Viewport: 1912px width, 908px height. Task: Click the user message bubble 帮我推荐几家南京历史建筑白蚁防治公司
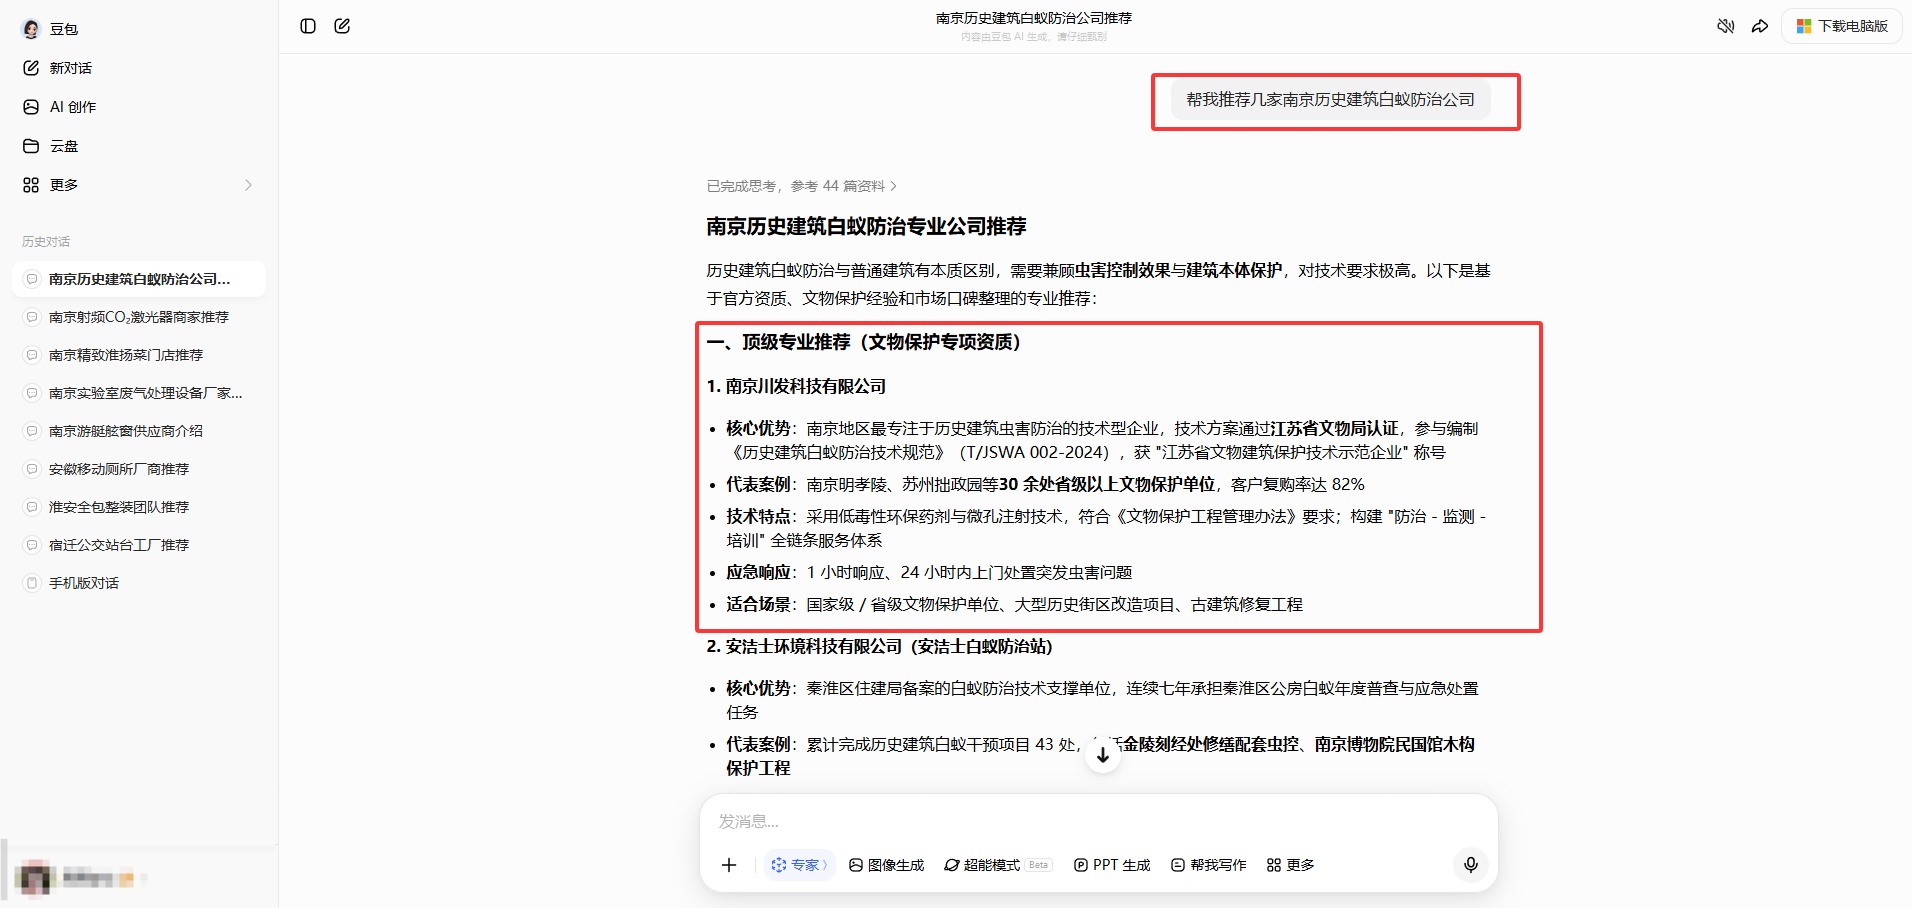pyautogui.click(x=1330, y=100)
